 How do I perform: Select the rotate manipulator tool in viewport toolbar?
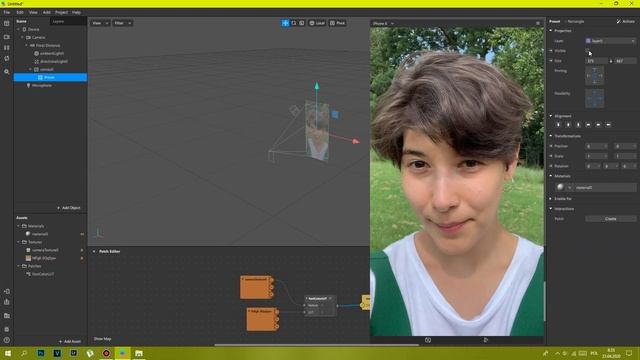pyautogui.click(x=293, y=23)
